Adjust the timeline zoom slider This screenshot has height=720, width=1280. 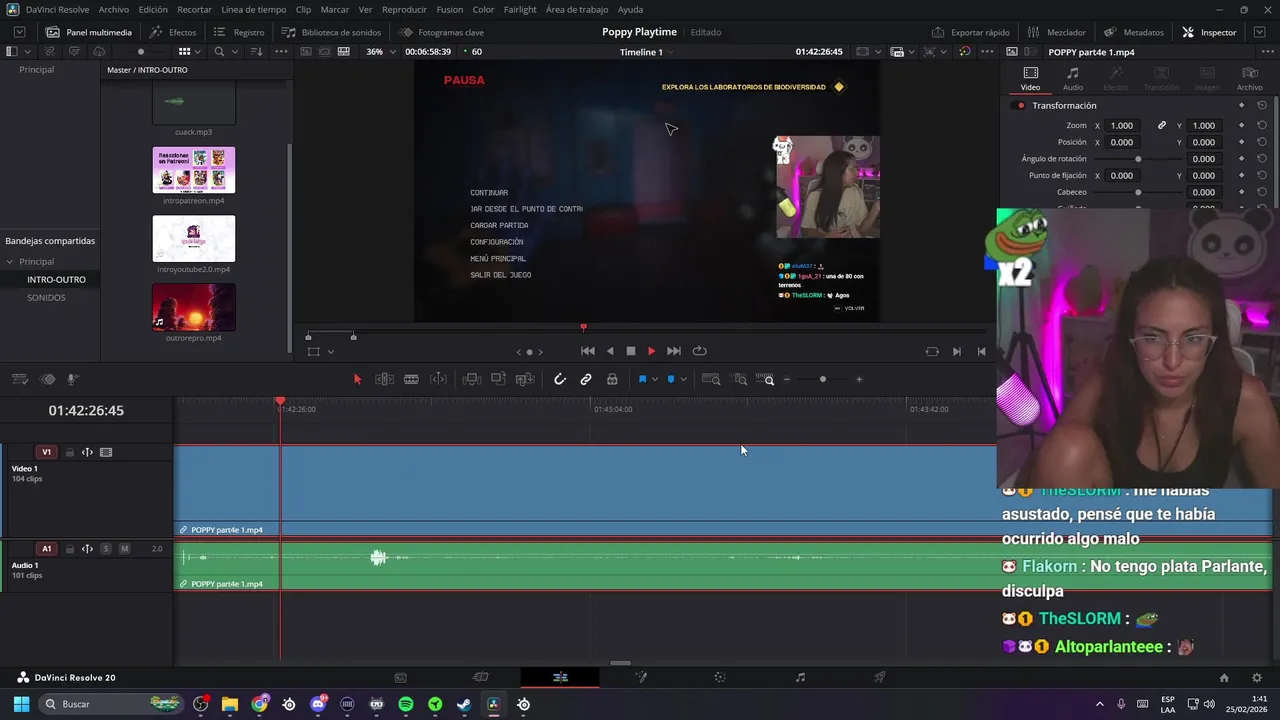coord(822,379)
